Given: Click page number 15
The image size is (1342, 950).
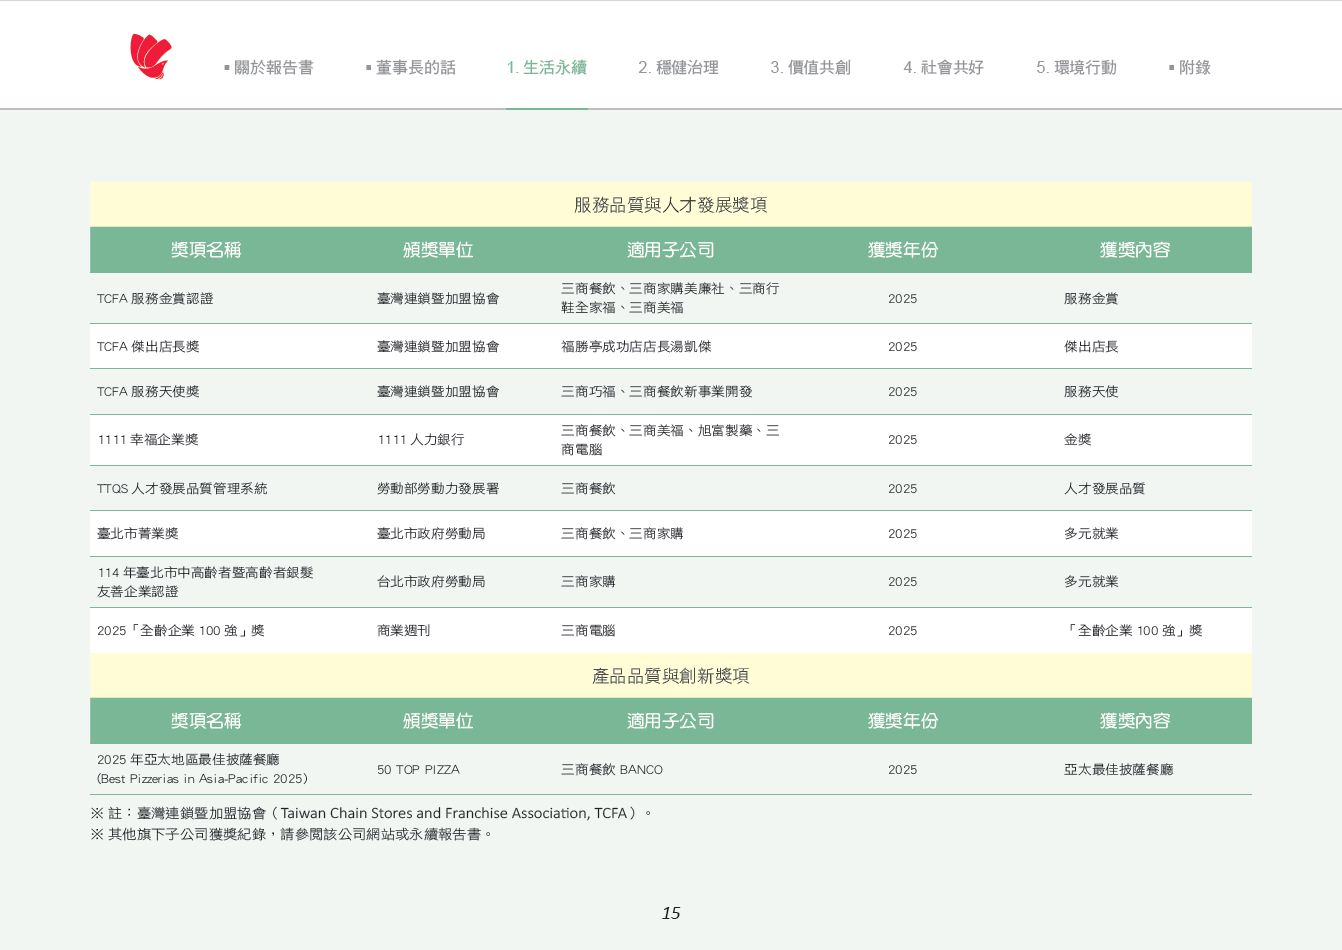Looking at the screenshot, I should coord(671,913).
